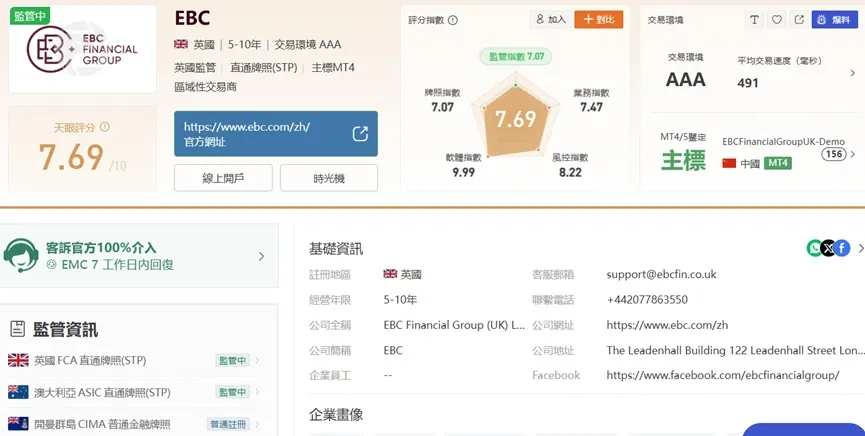865x436 pixels.
Task: Click the info icon beside 評分指數
Action: point(453,20)
